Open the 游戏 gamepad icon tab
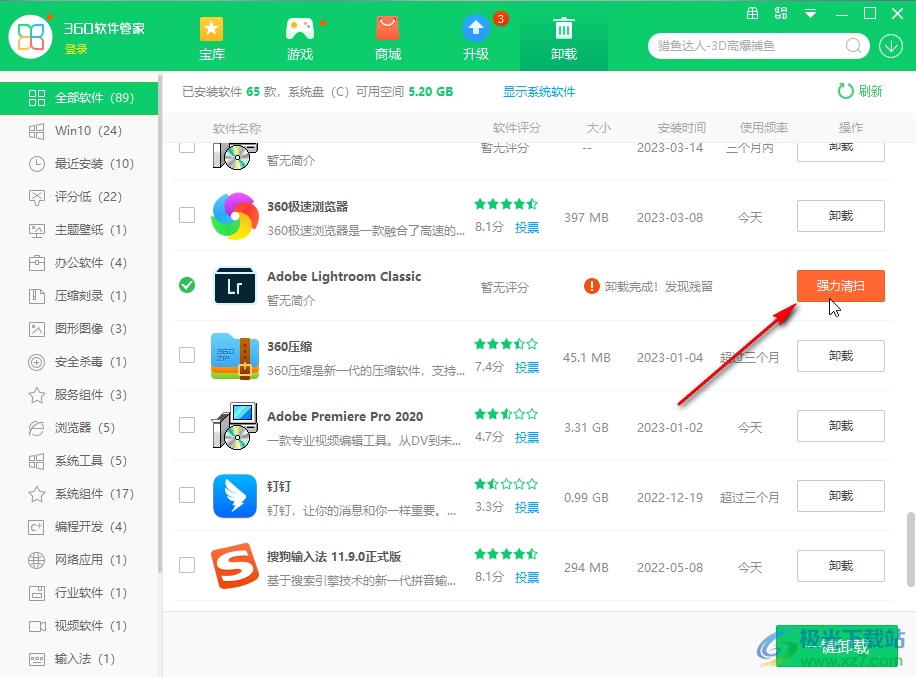The height and width of the screenshot is (677, 916). (300, 39)
